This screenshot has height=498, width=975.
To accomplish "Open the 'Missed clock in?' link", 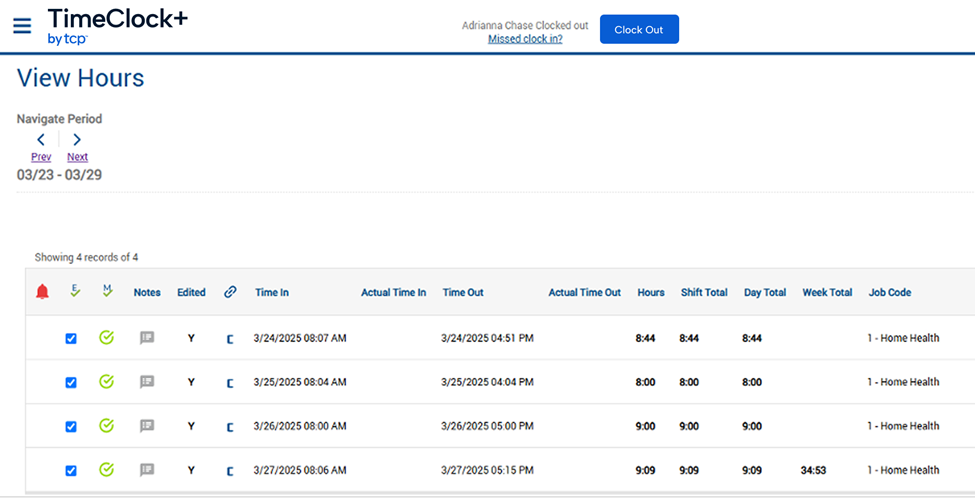I will [525, 39].
